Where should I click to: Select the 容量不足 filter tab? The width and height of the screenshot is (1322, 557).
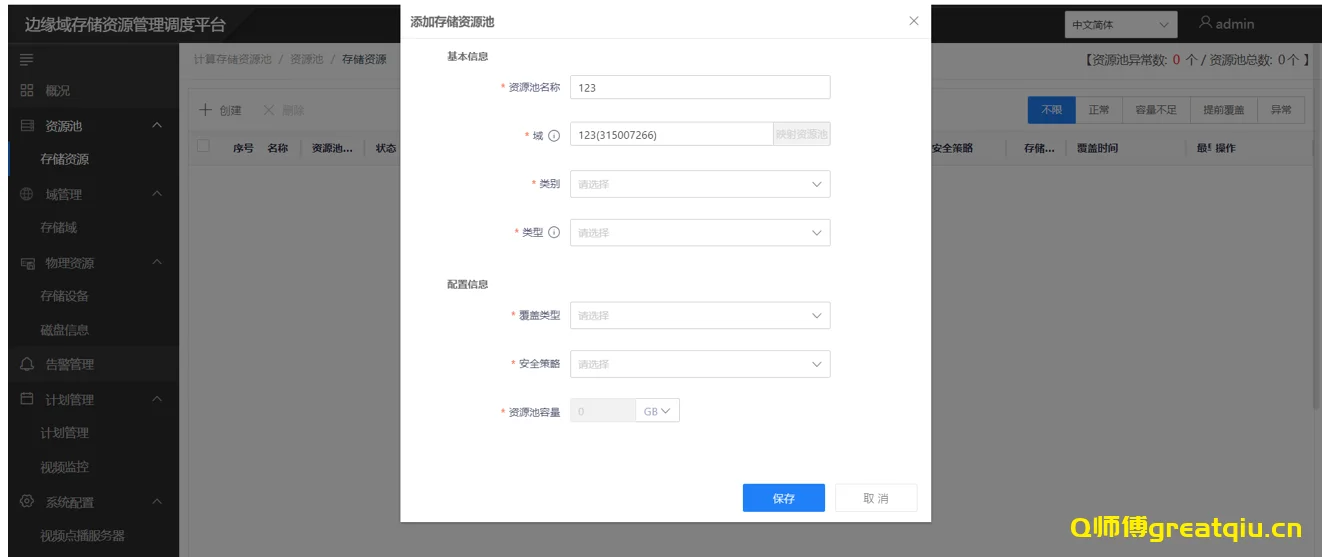[x=1155, y=110]
